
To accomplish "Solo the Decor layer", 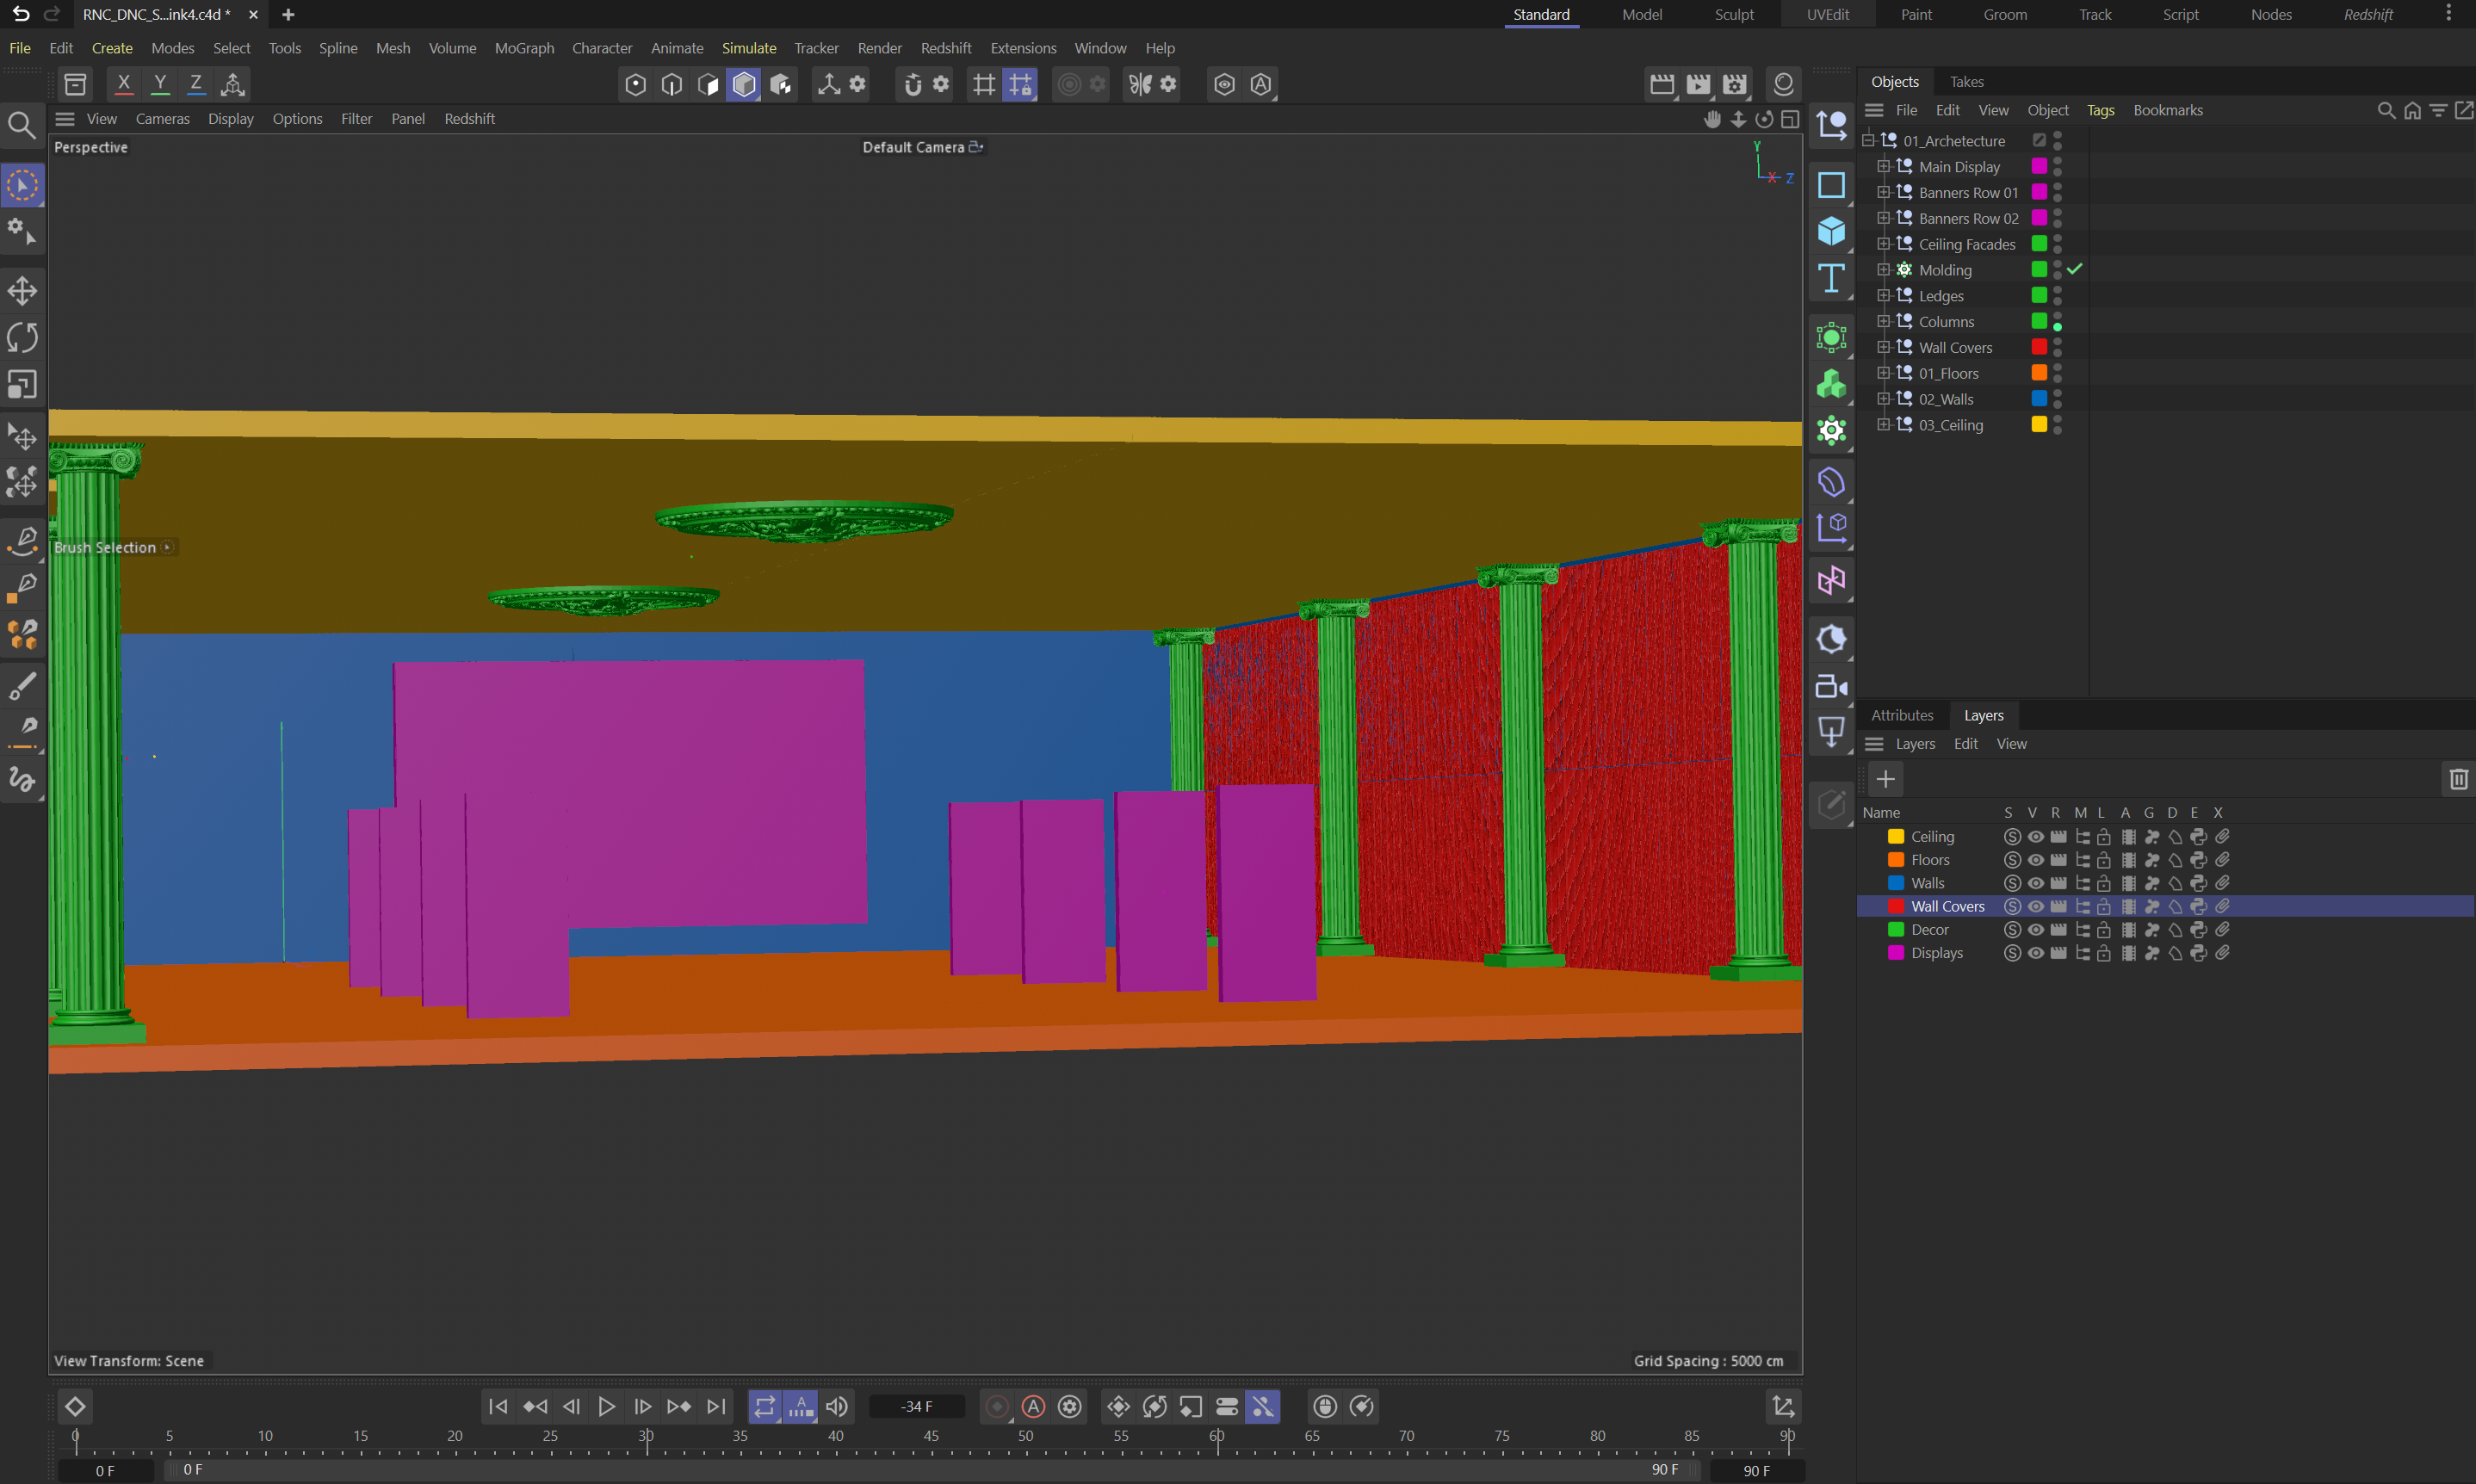I will pyautogui.click(x=2011, y=930).
